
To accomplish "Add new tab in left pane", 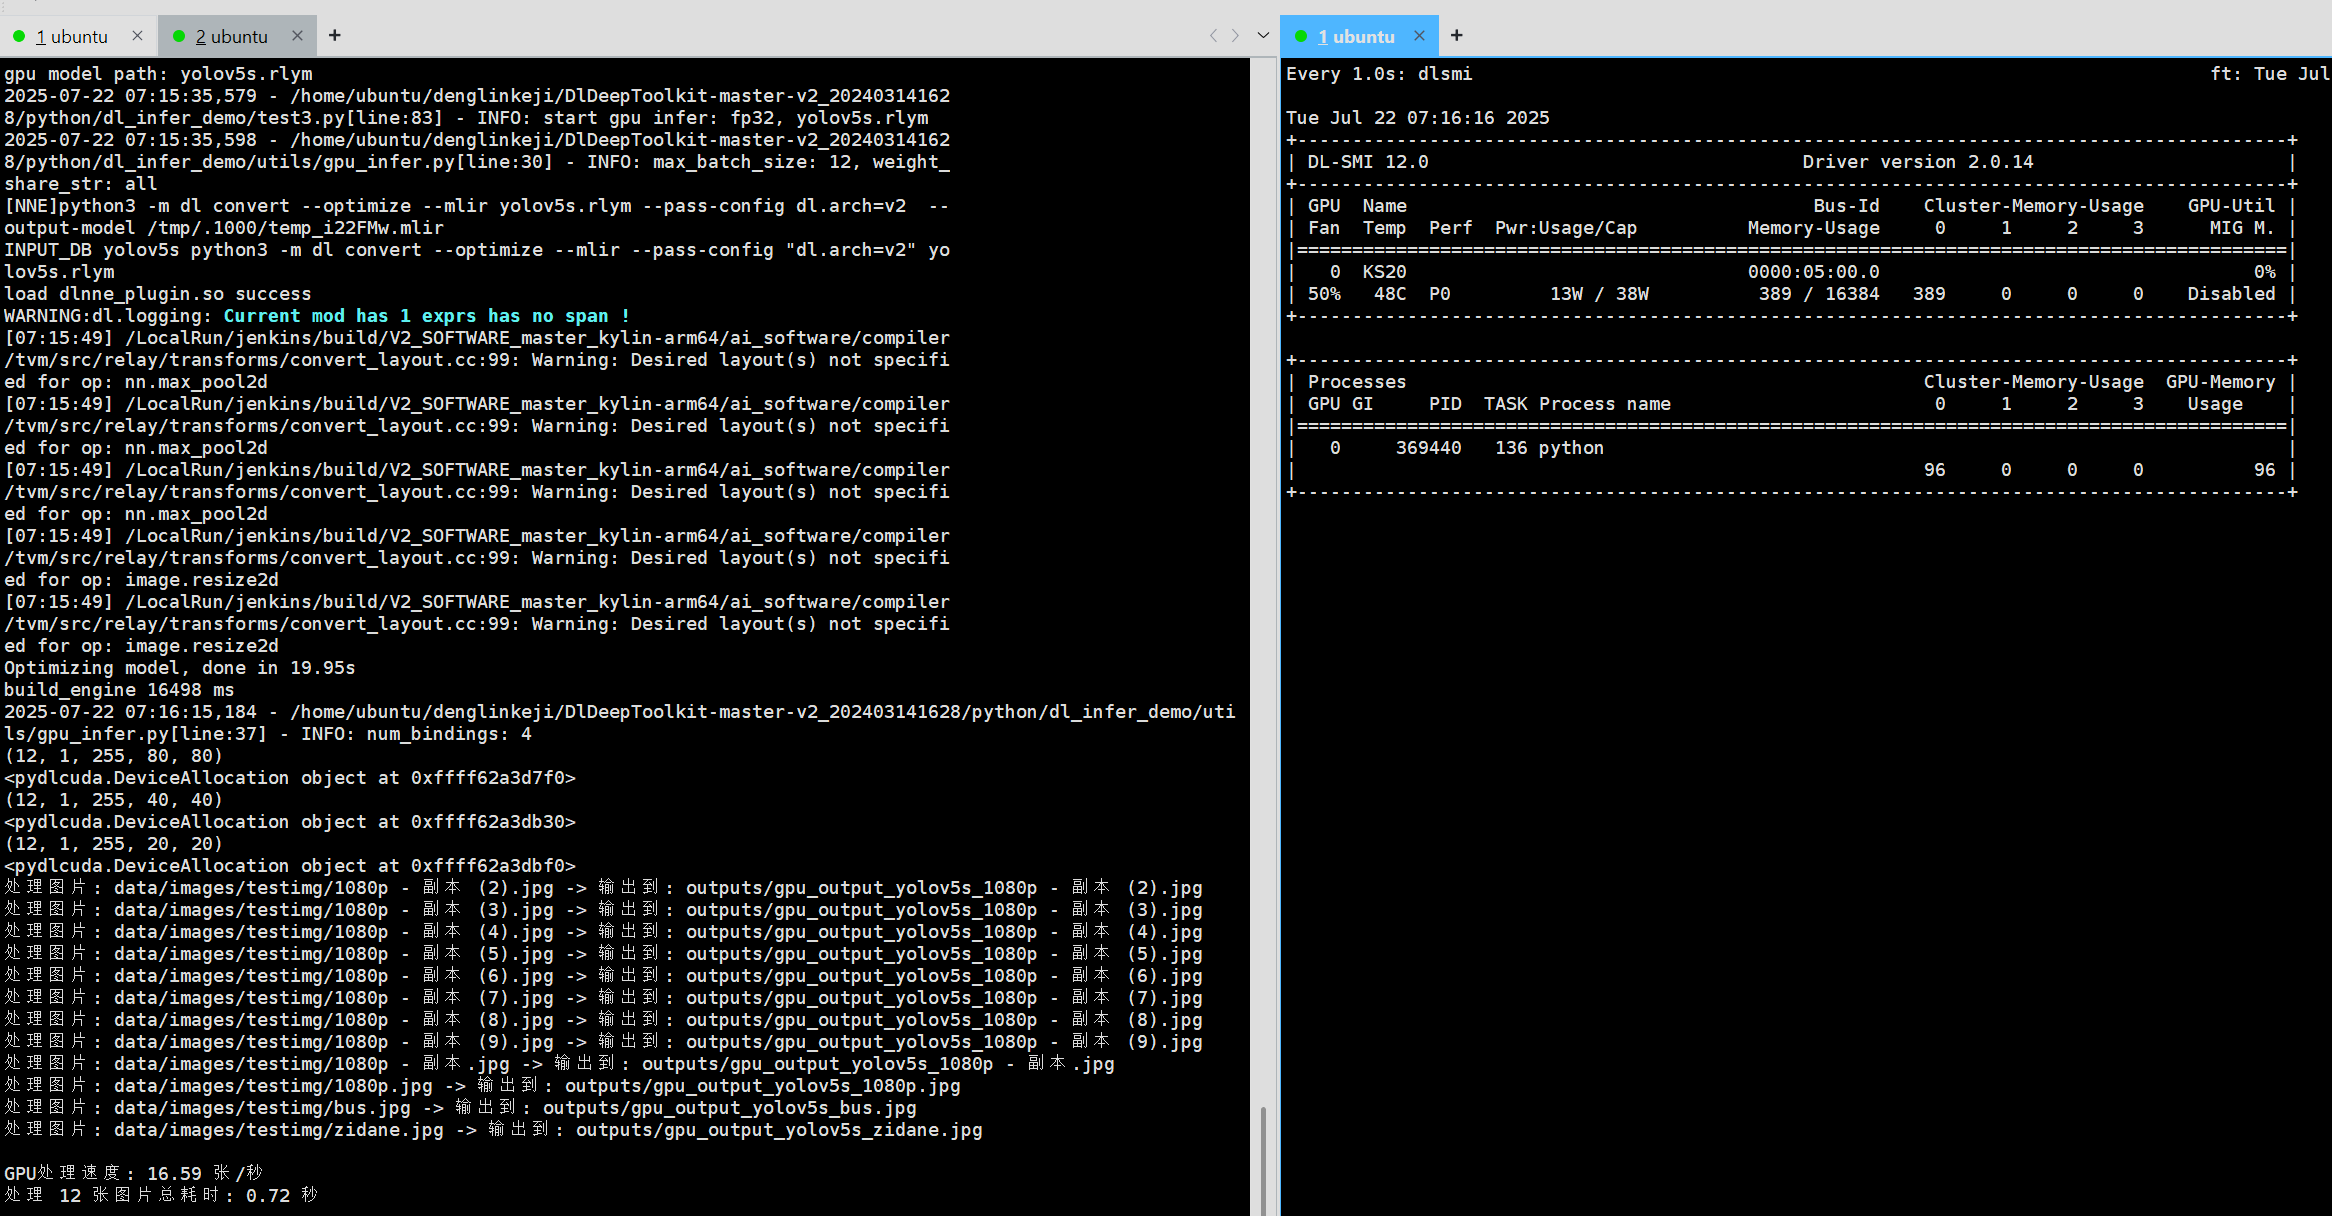I will pyautogui.click(x=335, y=36).
